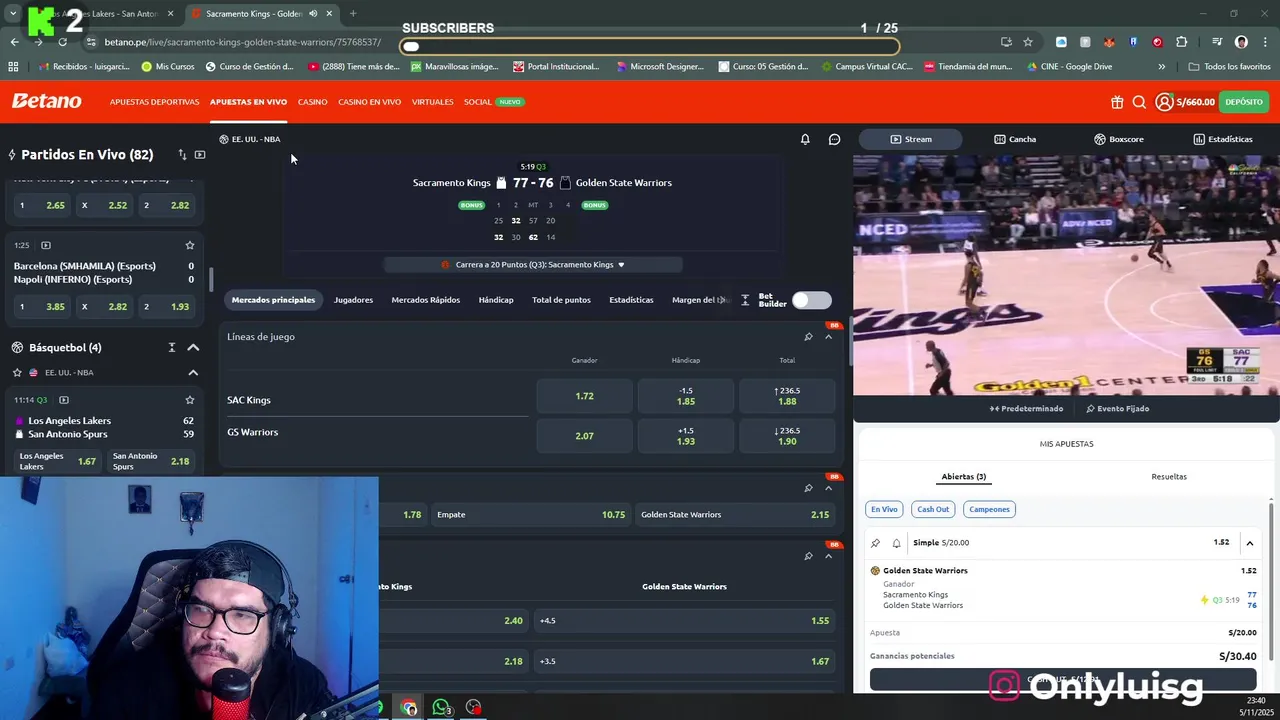1280x720 pixels.
Task: Click the DEPÓSITO button
Action: pos(1244,102)
